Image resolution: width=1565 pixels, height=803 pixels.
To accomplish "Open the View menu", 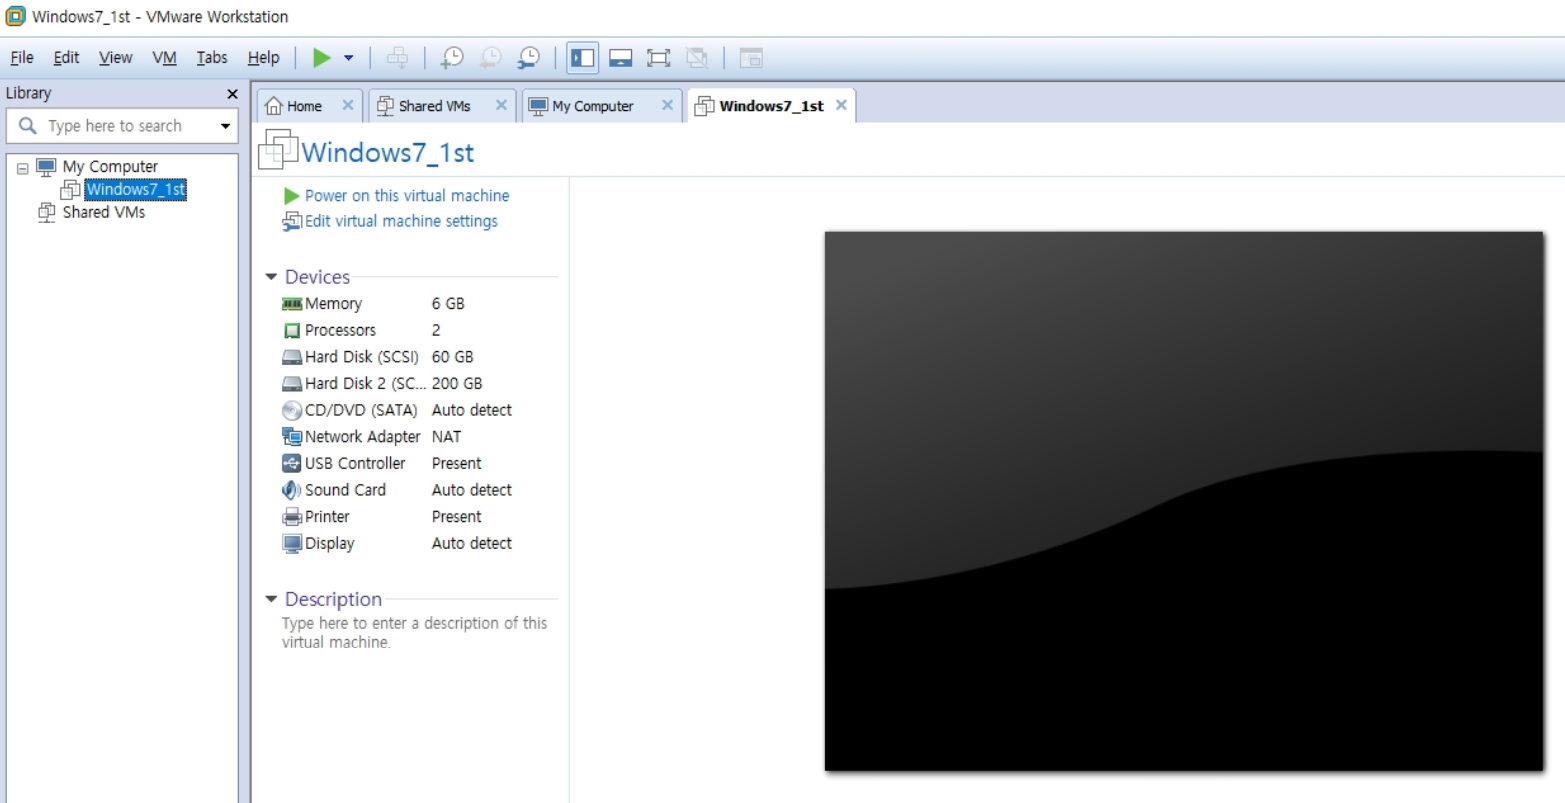I will point(115,58).
